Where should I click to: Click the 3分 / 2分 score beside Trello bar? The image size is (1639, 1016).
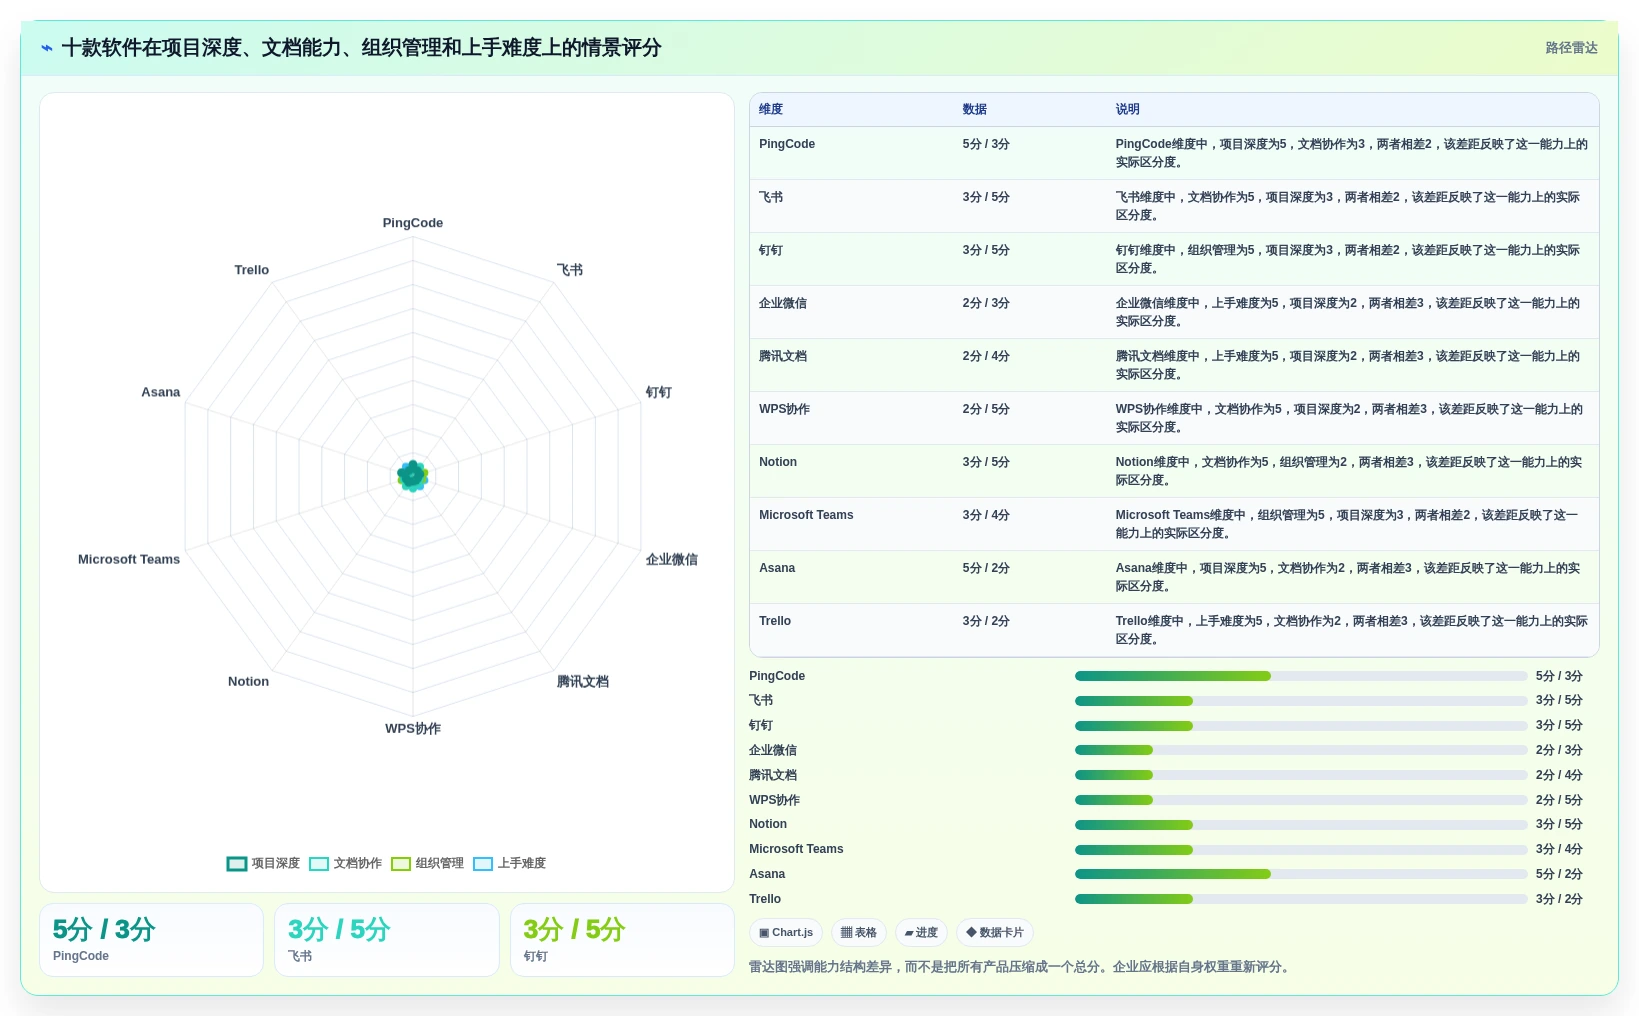click(x=1559, y=900)
